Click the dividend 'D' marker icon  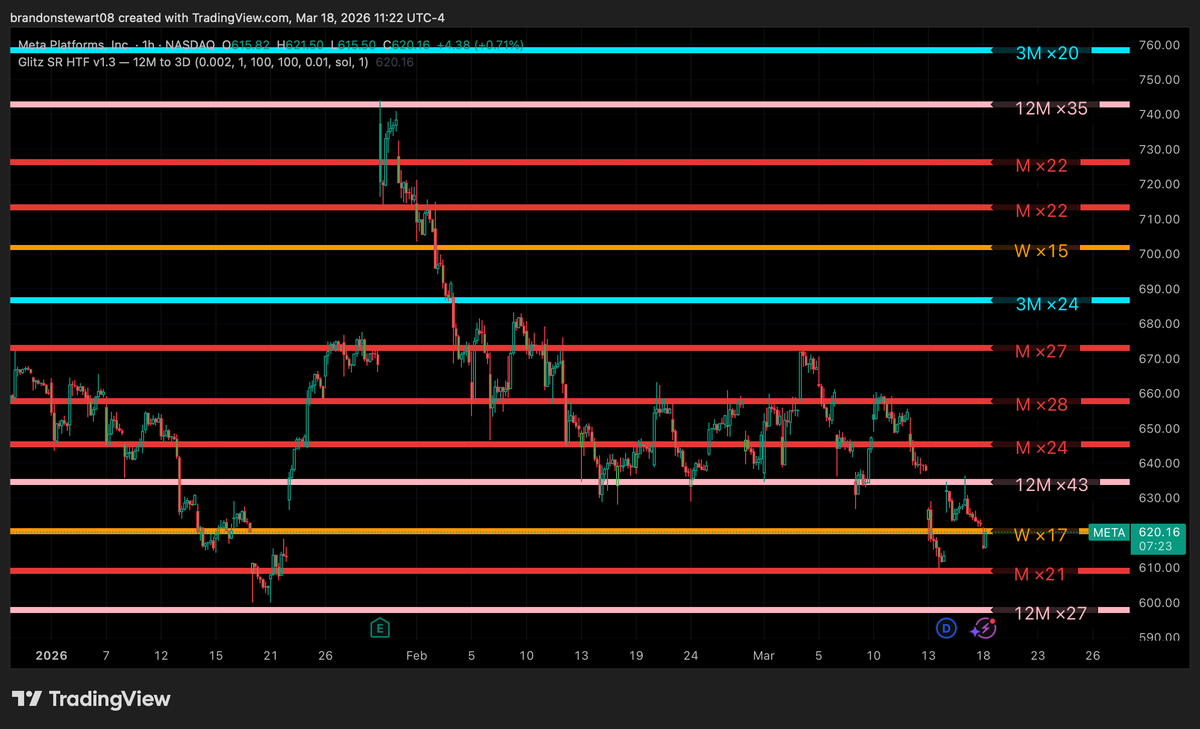pos(947,628)
